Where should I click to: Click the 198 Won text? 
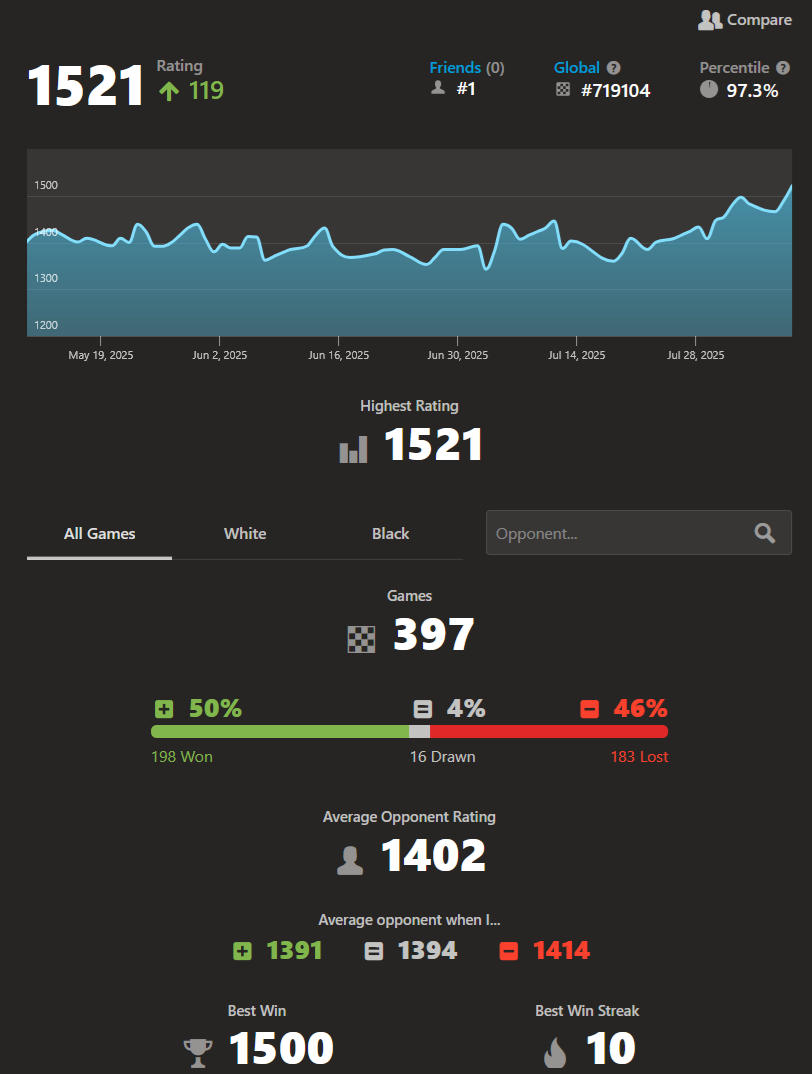182,757
